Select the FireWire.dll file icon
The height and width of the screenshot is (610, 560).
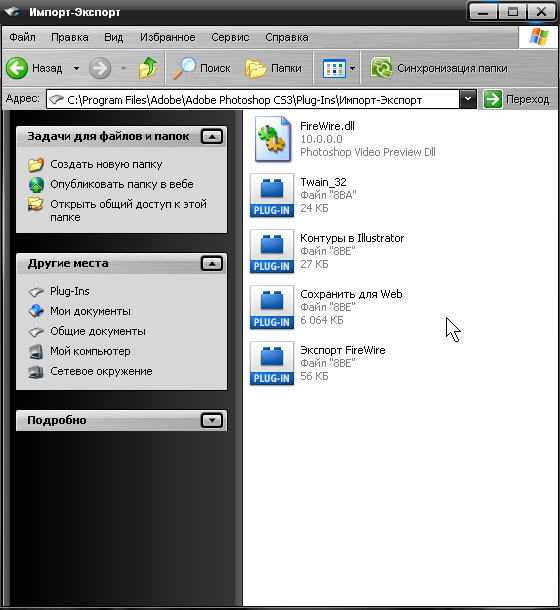[272, 139]
